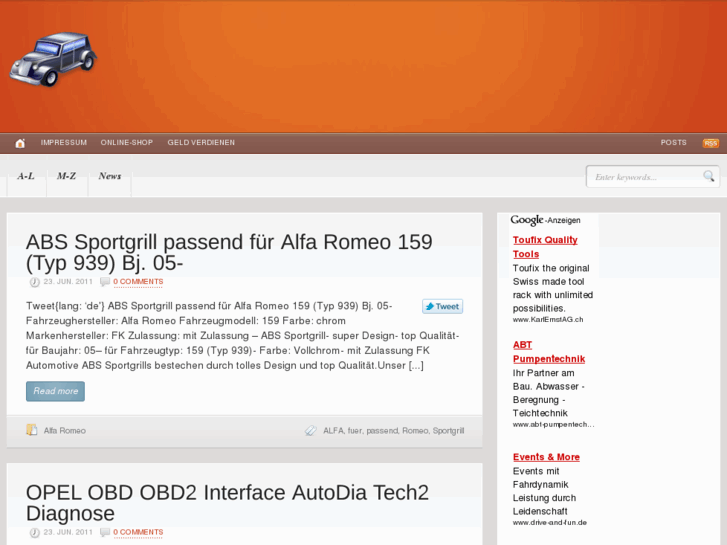This screenshot has width=727, height=545.
Task: Click the ABS Sportgrill post excerpt text
Action: pos(242,335)
